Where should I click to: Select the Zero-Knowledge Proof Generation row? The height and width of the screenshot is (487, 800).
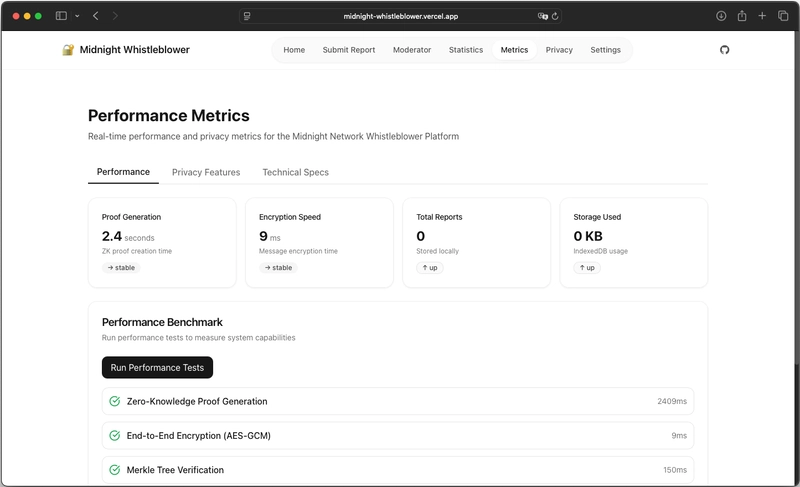coord(398,401)
